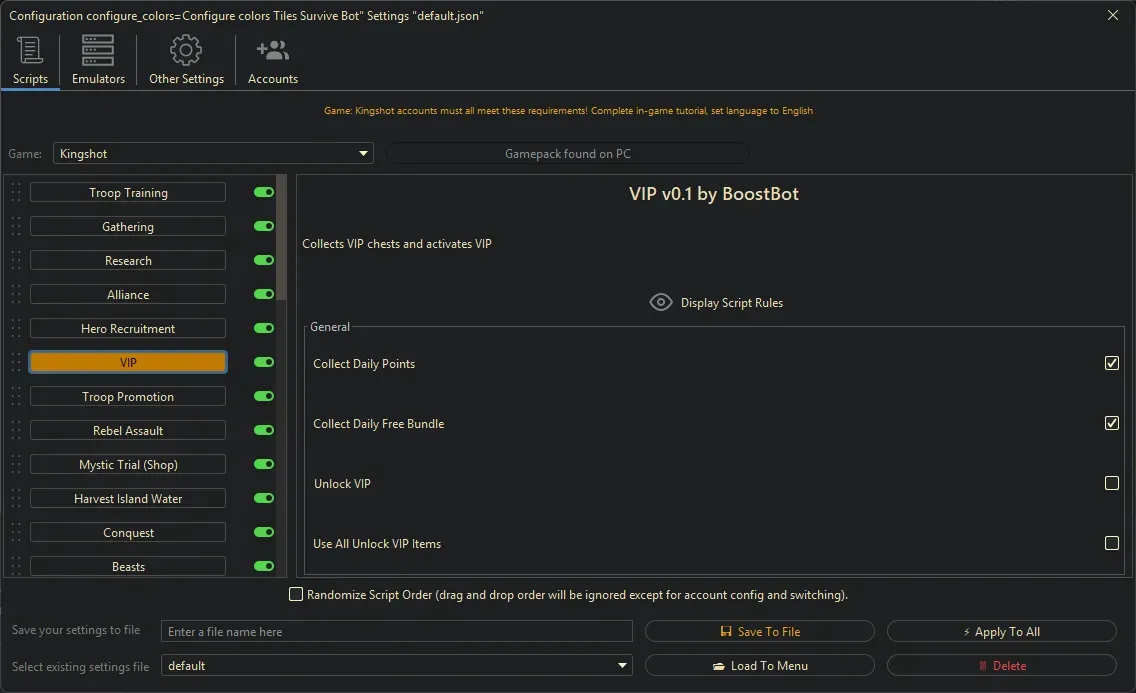Click the drag handle beside Conquest
The width and height of the screenshot is (1136, 693).
click(x=16, y=533)
